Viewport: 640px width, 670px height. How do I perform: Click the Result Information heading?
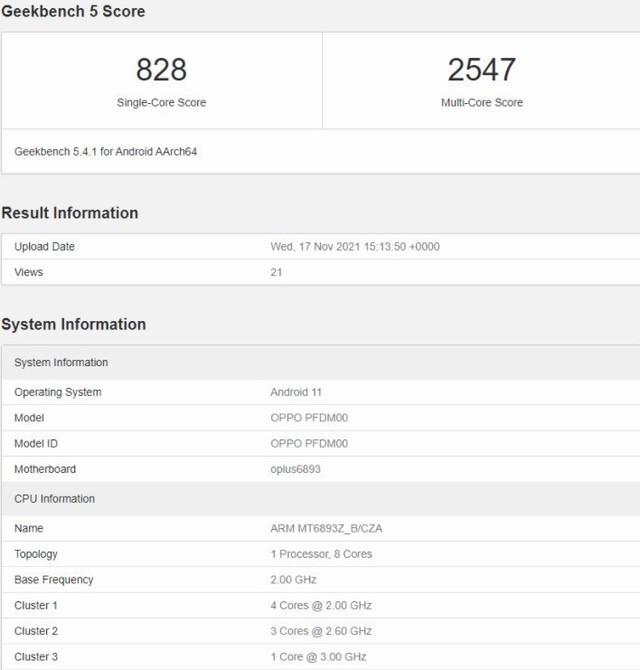click(70, 213)
